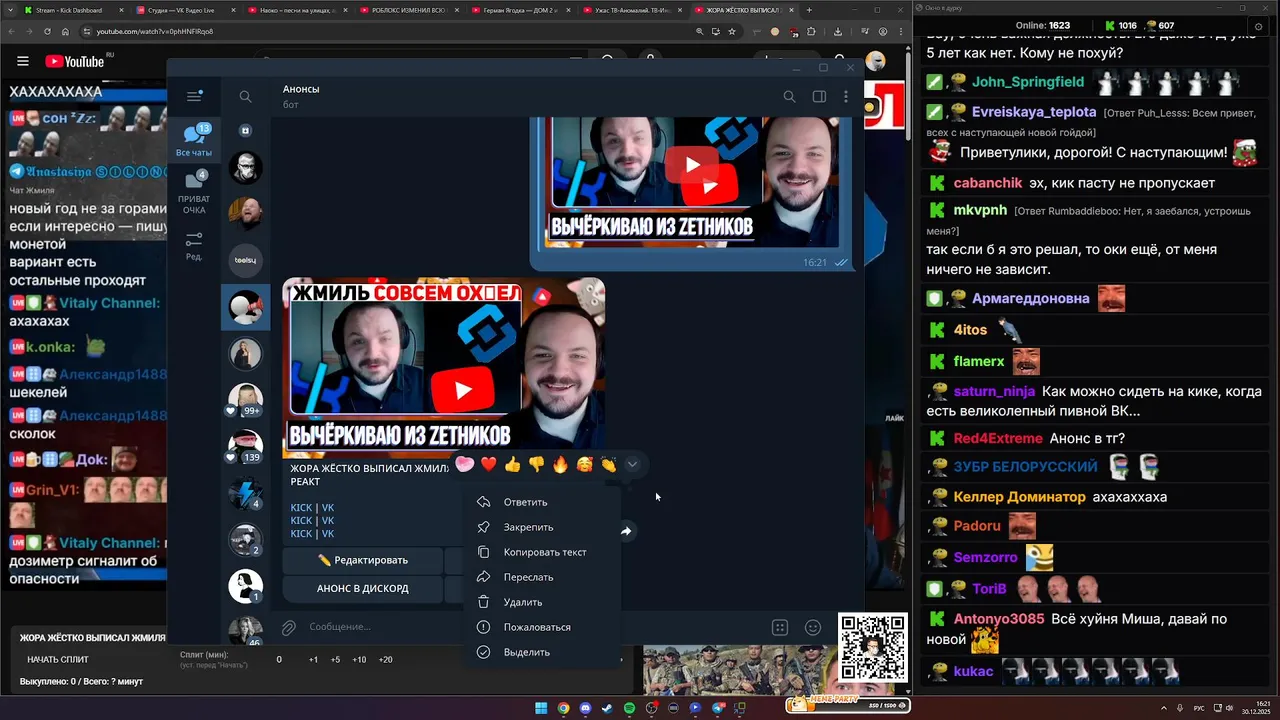Add +5 minutes to the split
The height and width of the screenshot is (720, 1280).
point(335,659)
